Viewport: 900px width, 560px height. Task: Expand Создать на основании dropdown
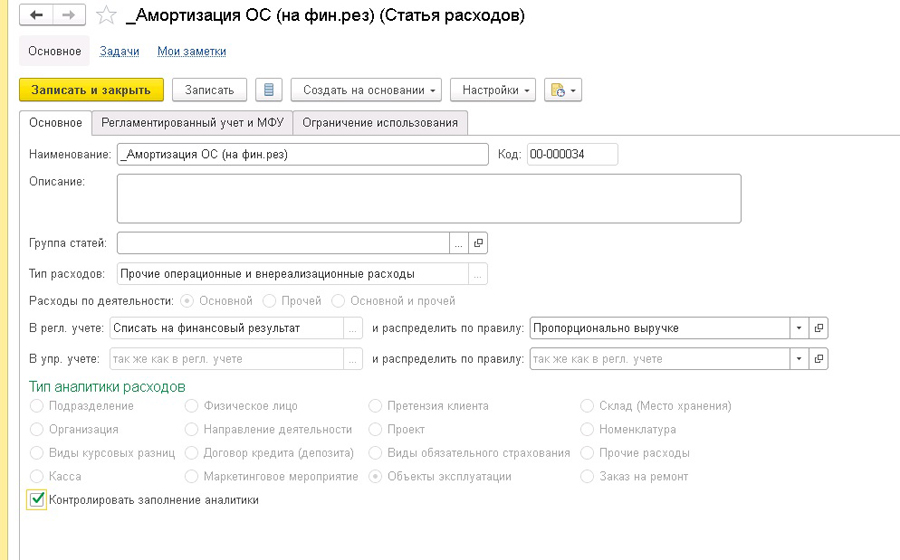(366, 90)
